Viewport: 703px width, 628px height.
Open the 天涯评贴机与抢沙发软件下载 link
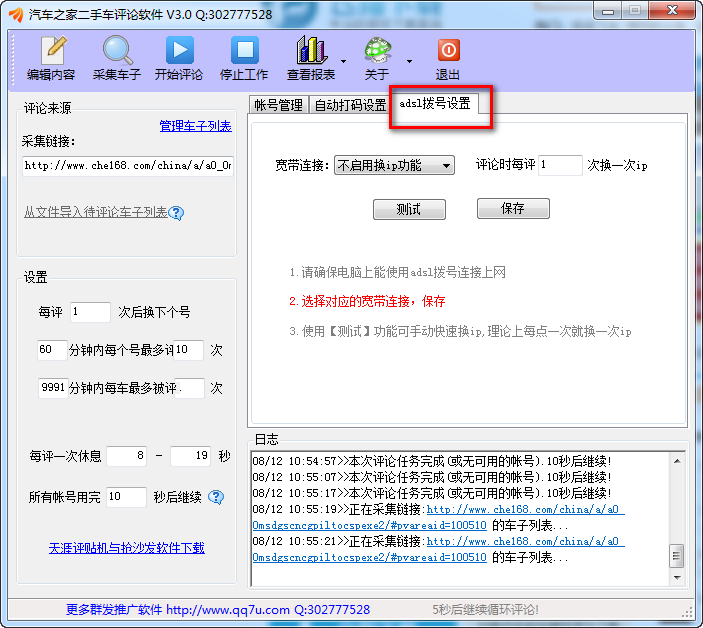126,548
